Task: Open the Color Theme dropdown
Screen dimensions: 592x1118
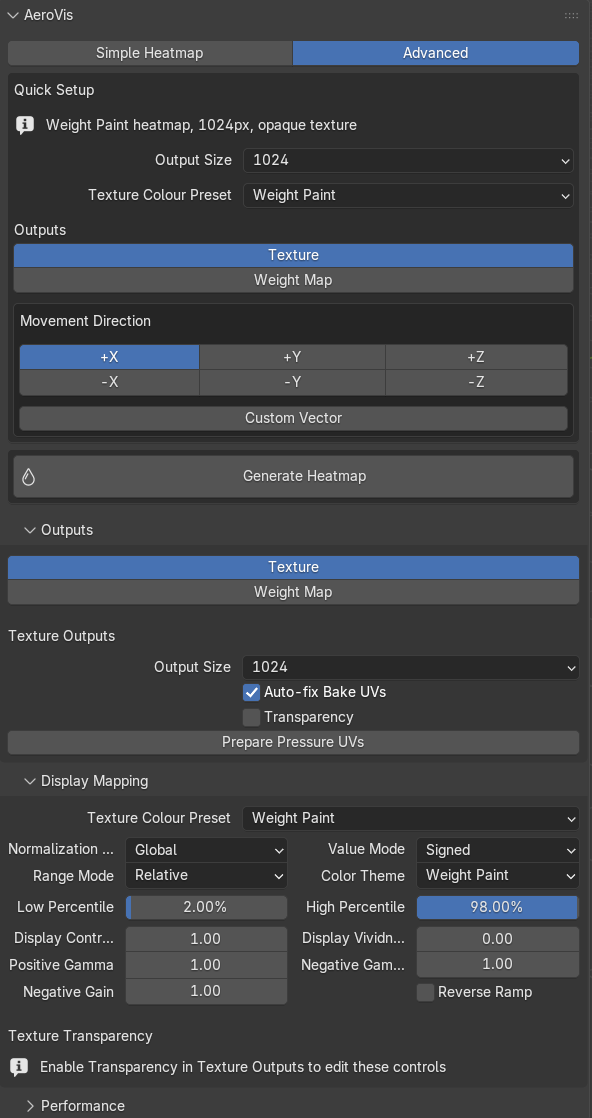Action: (x=498, y=876)
